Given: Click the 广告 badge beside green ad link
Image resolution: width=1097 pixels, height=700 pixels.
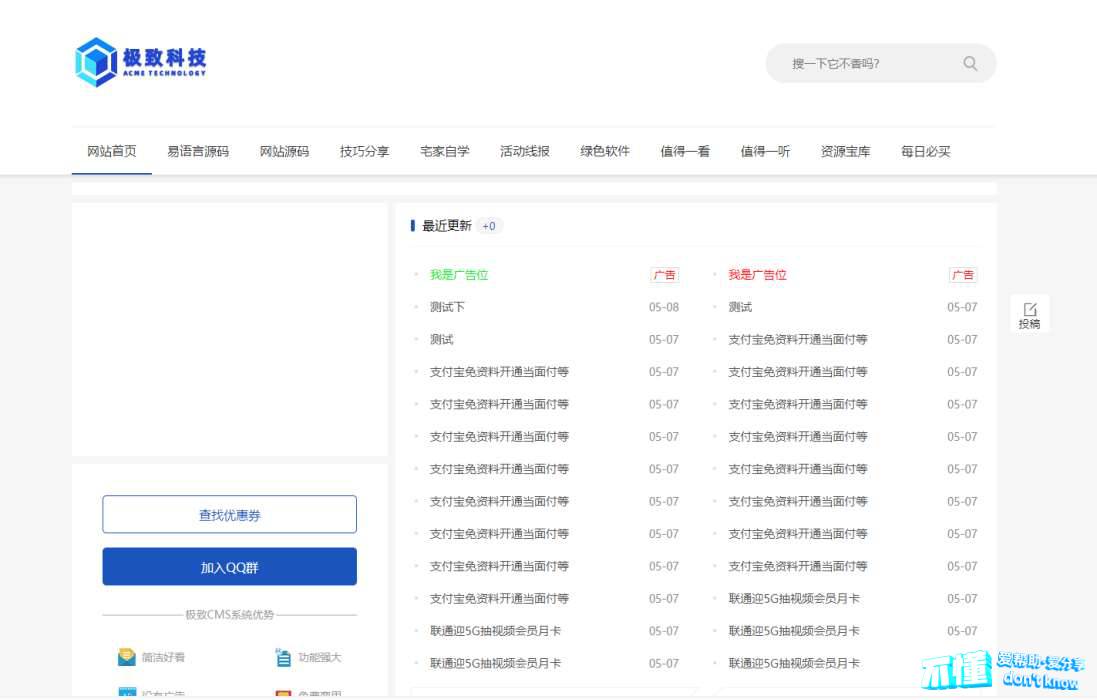Looking at the screenshot, I should (x=664, y=275).
